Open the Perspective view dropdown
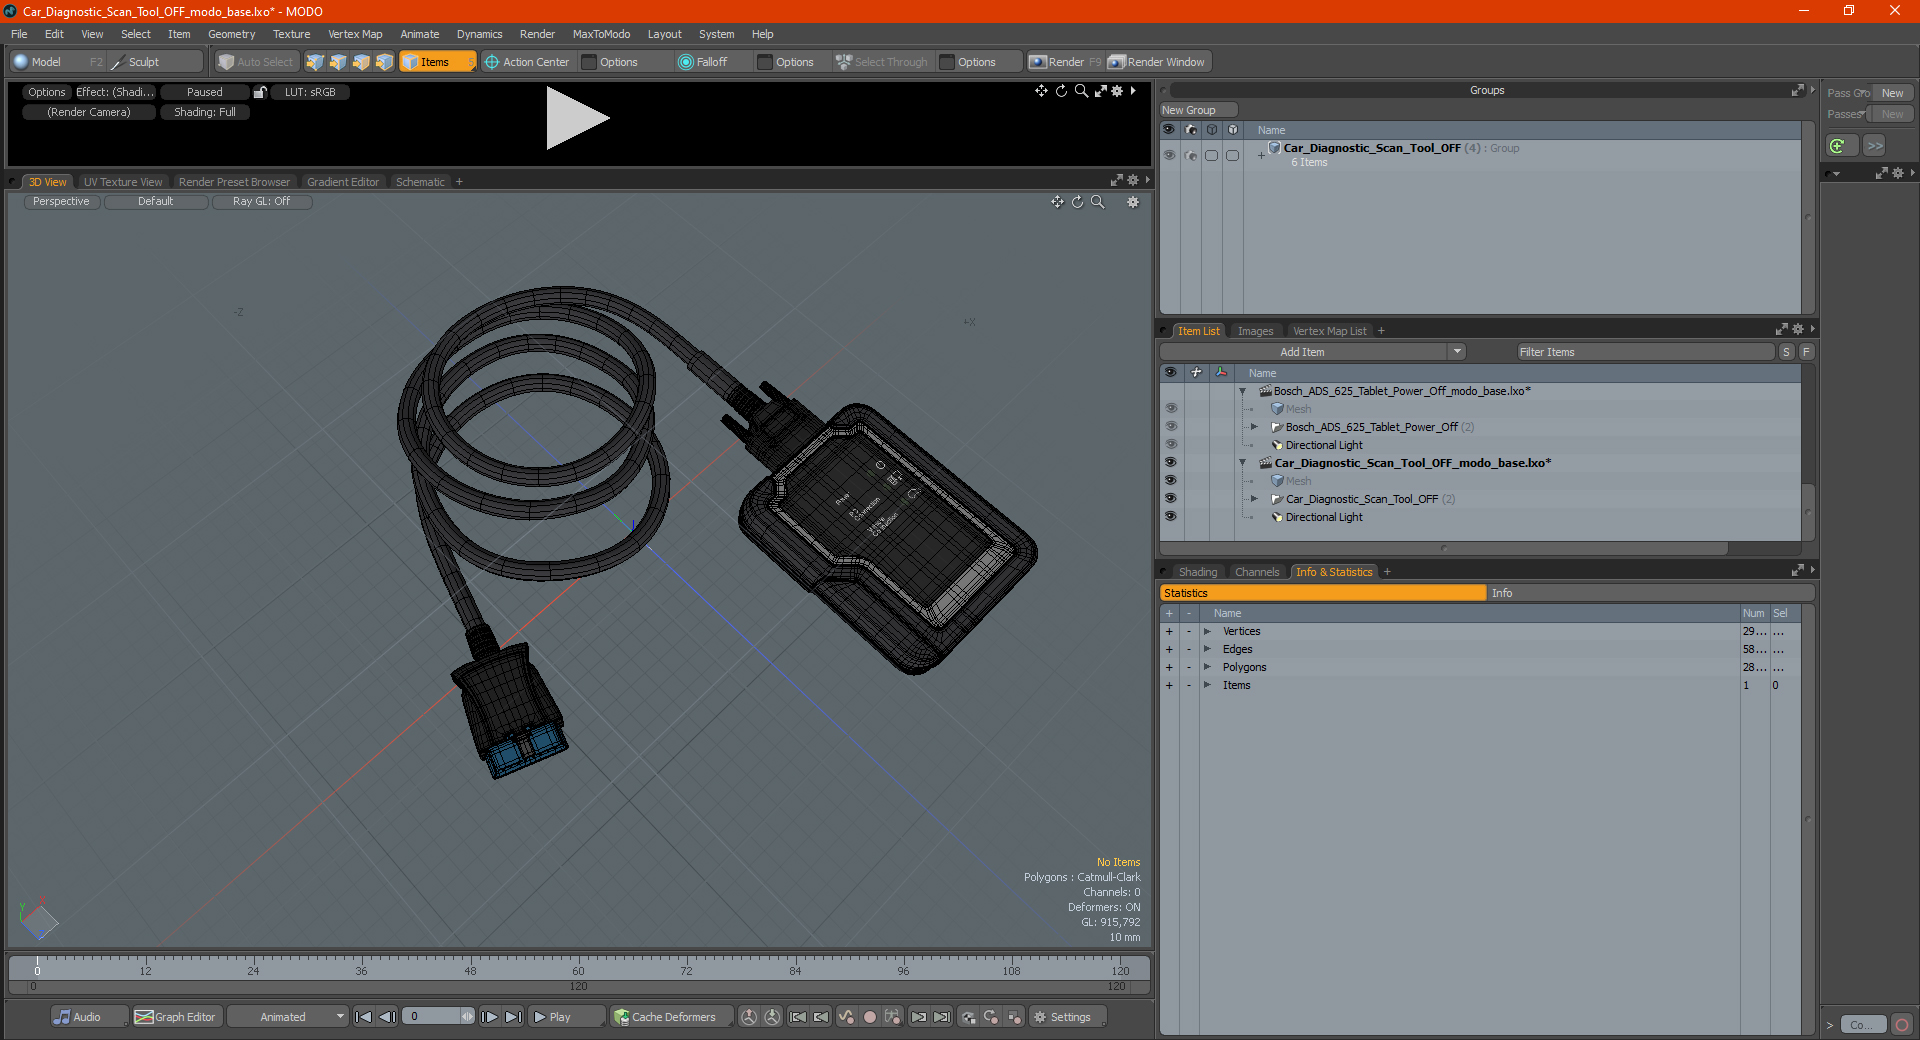 pos(61,202)
